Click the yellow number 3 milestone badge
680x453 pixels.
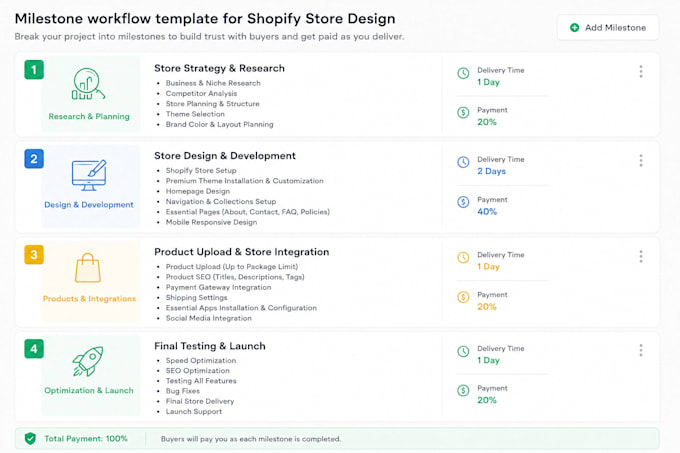pos(34,255)
